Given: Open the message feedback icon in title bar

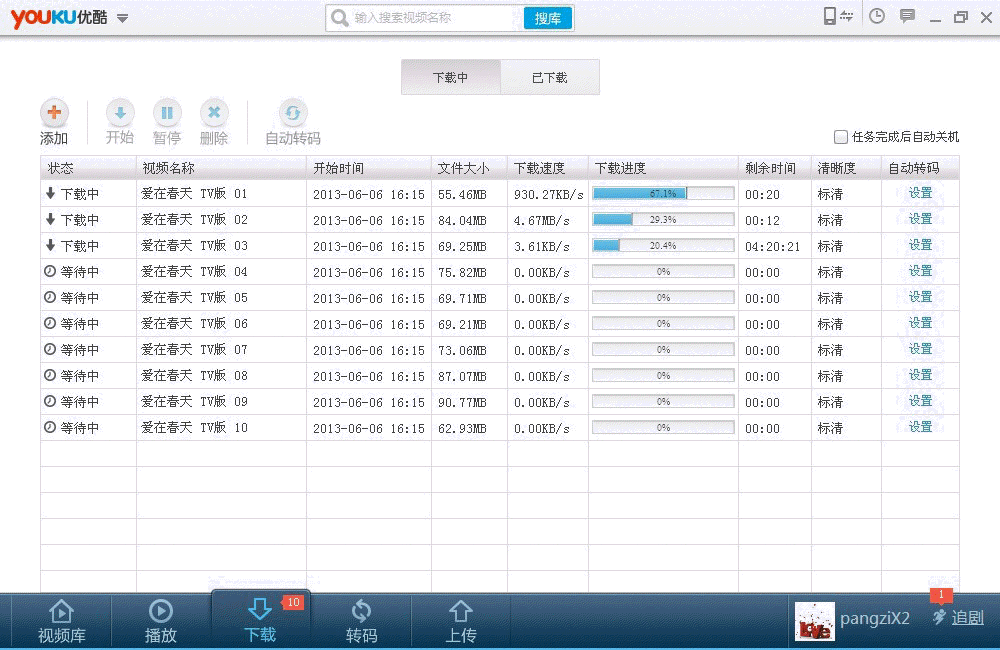Looking at the screenshot, I should tap(907, 16).
